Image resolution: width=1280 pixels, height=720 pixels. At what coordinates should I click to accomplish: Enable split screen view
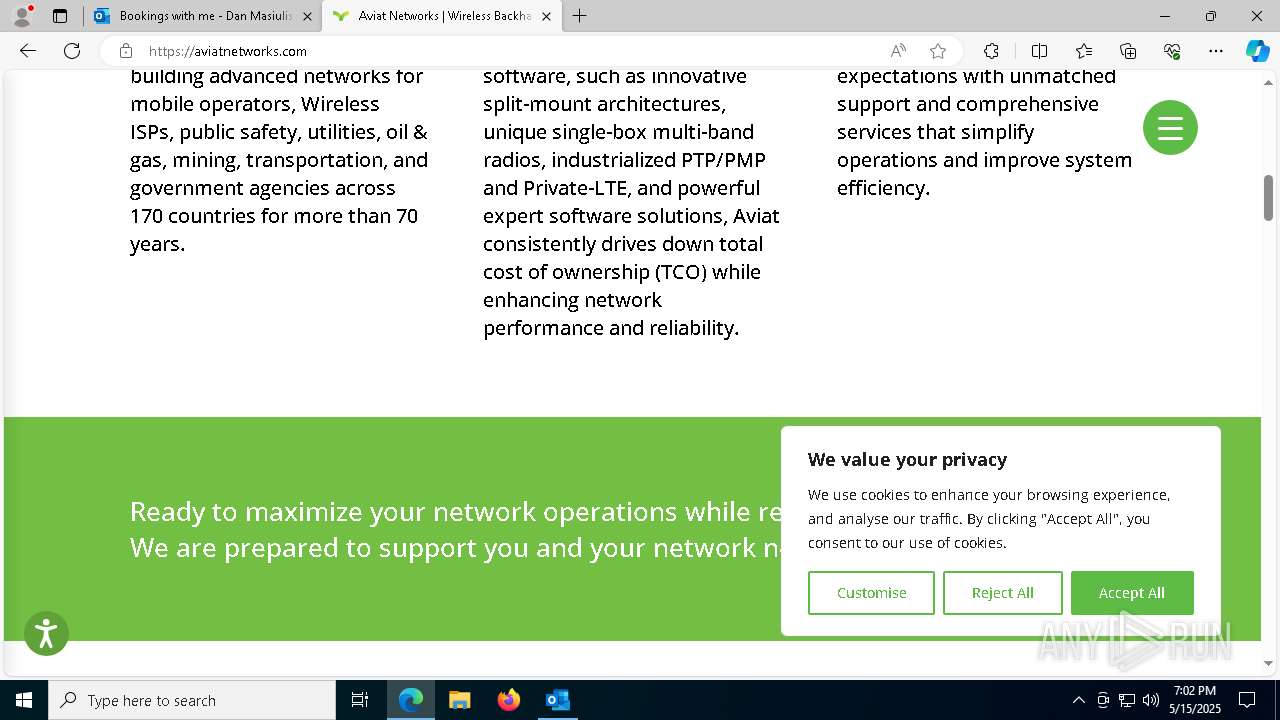click(1039, 51)
